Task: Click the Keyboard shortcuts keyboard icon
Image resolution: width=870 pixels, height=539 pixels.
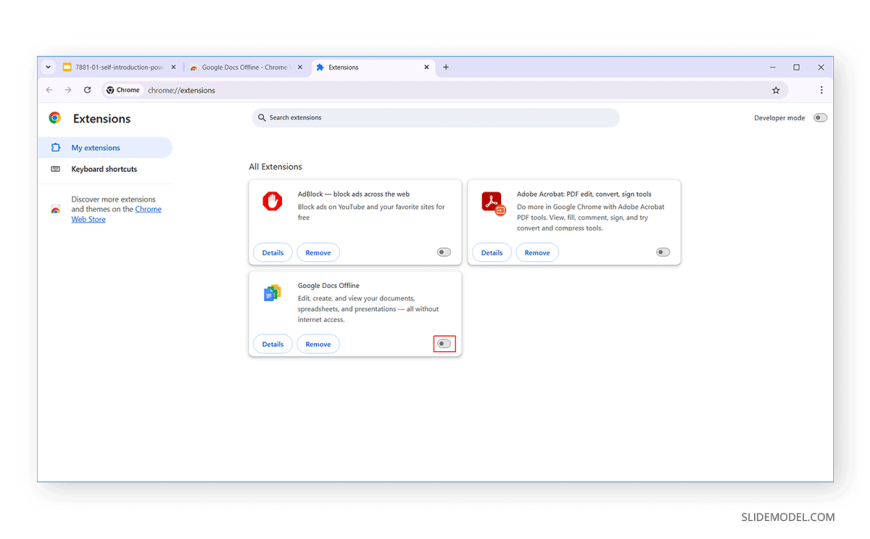Action: point(55,169)
